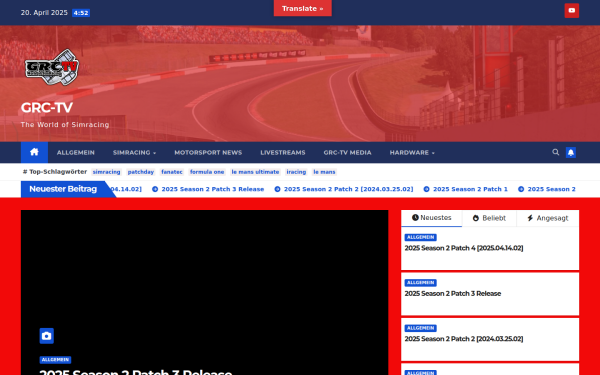
Task: Click the Top-Schlagwörter label
Action: click(x=55, y=172)
